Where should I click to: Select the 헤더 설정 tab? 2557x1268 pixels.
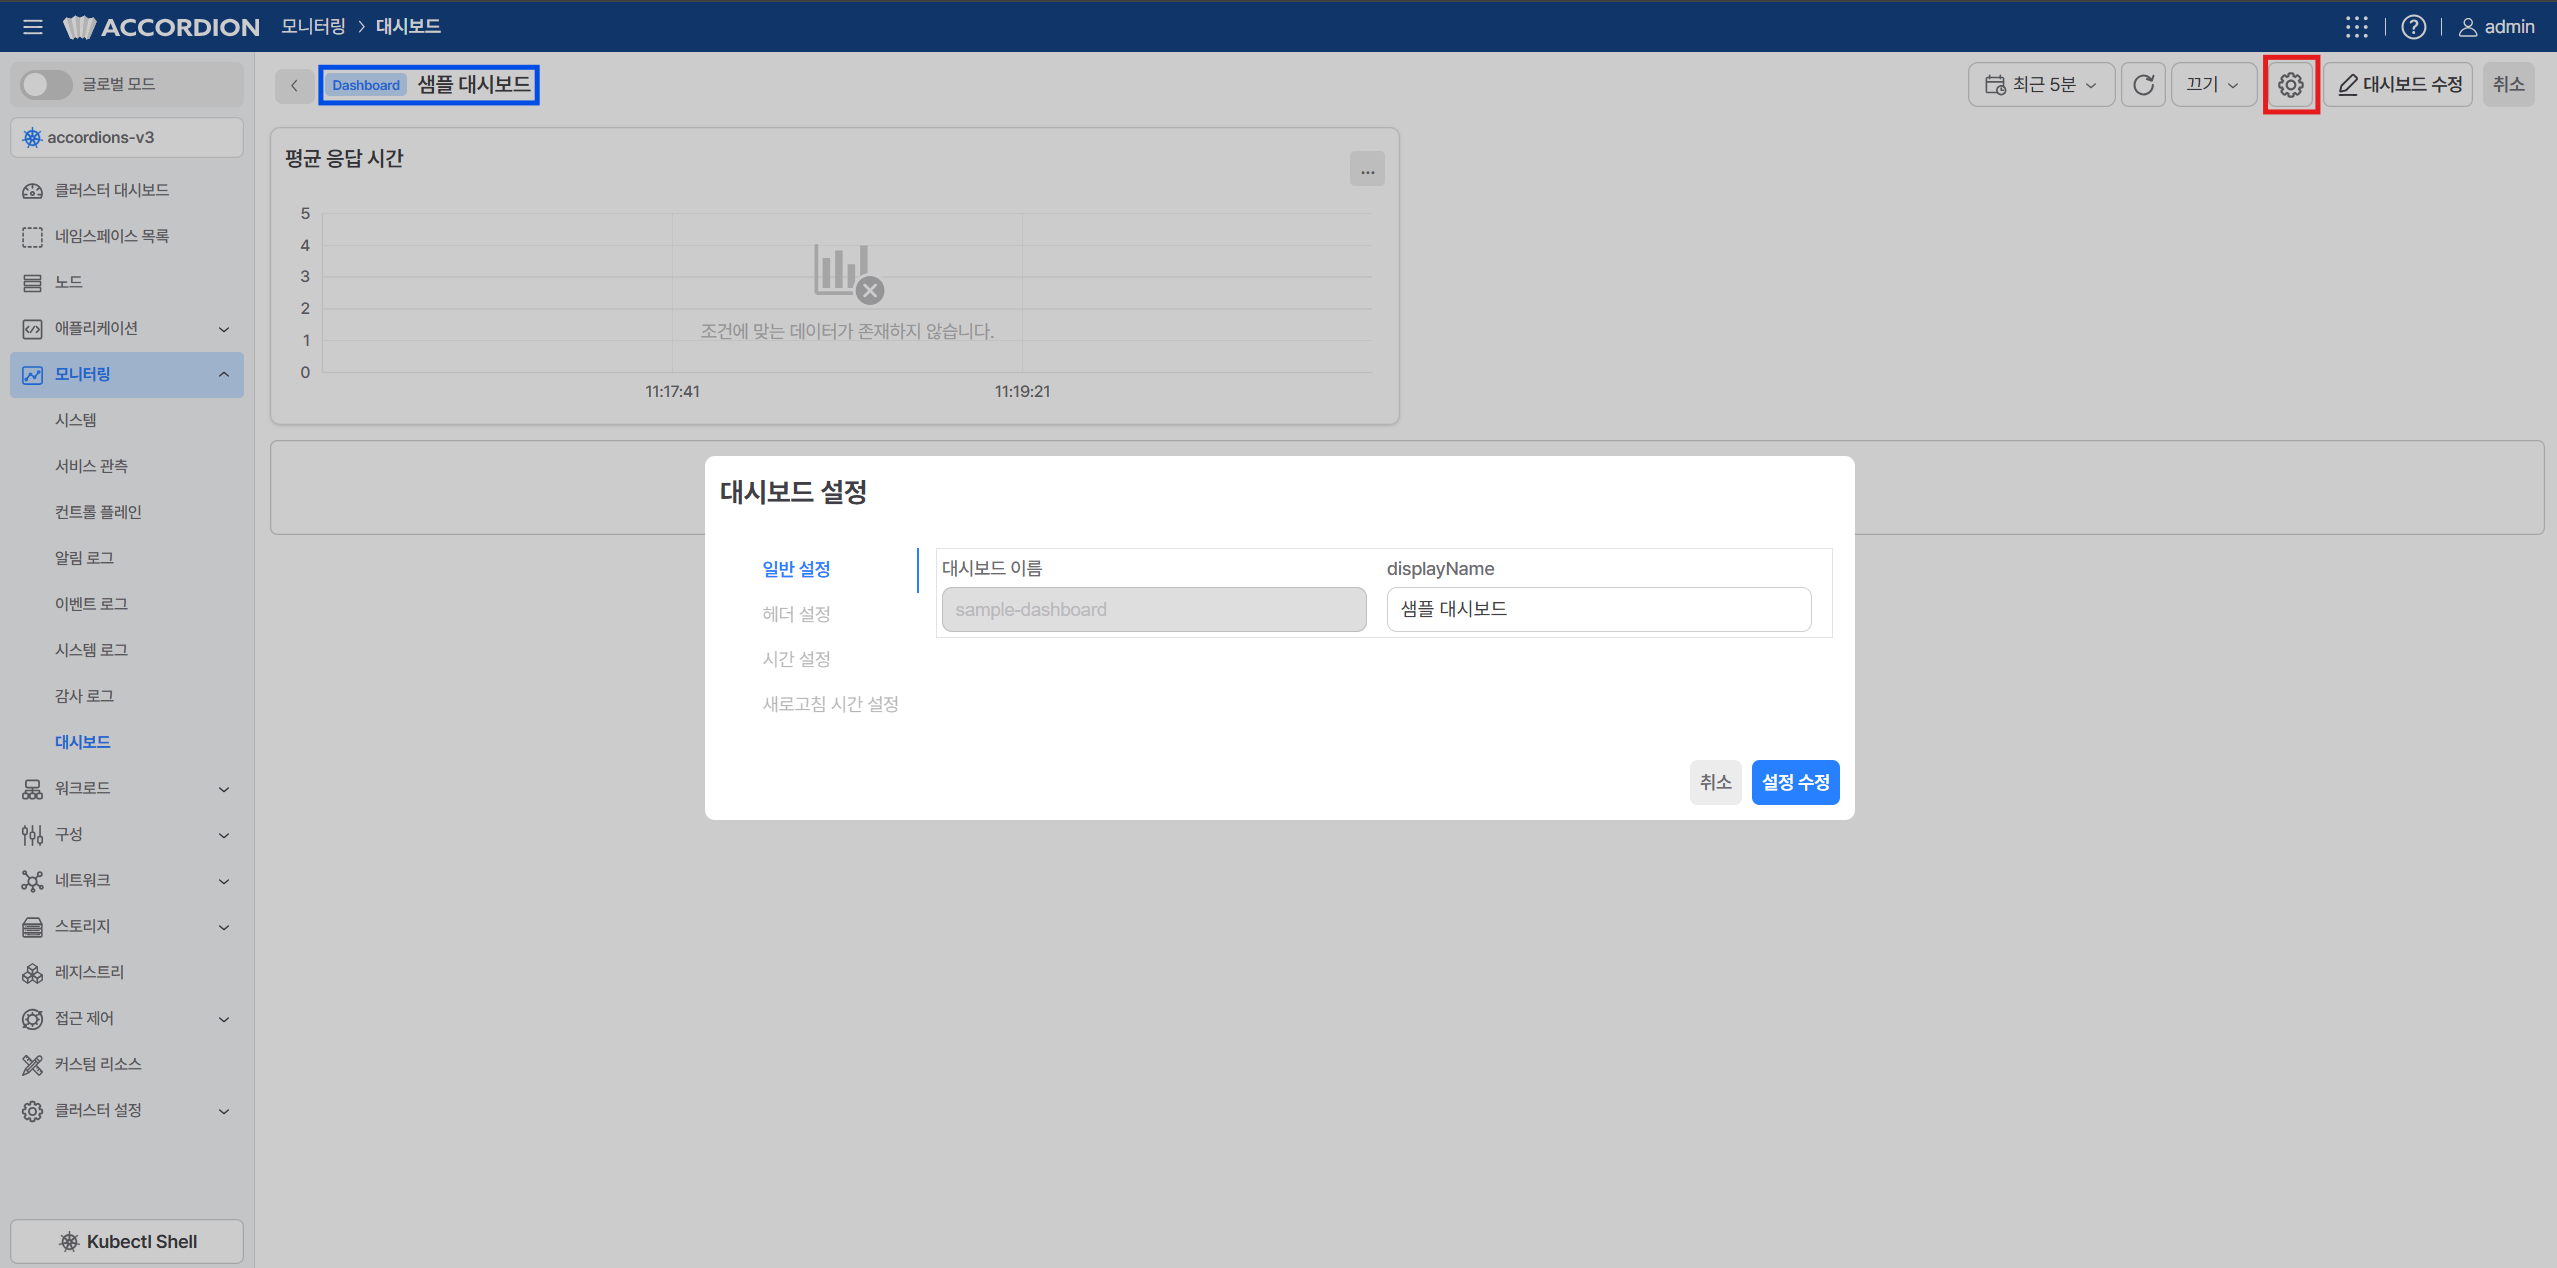[x=796, y=614]
